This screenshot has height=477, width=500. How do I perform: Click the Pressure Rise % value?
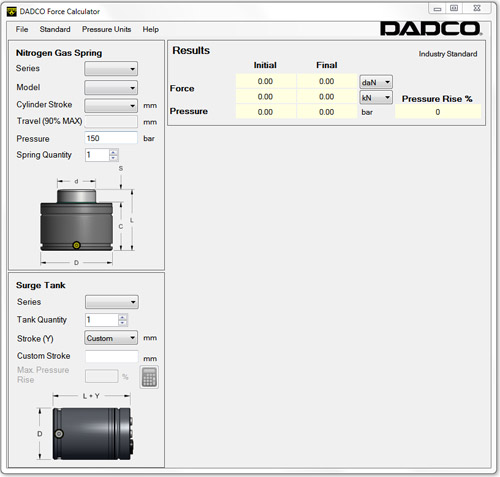pyautogui.click(x=438, y=112)
